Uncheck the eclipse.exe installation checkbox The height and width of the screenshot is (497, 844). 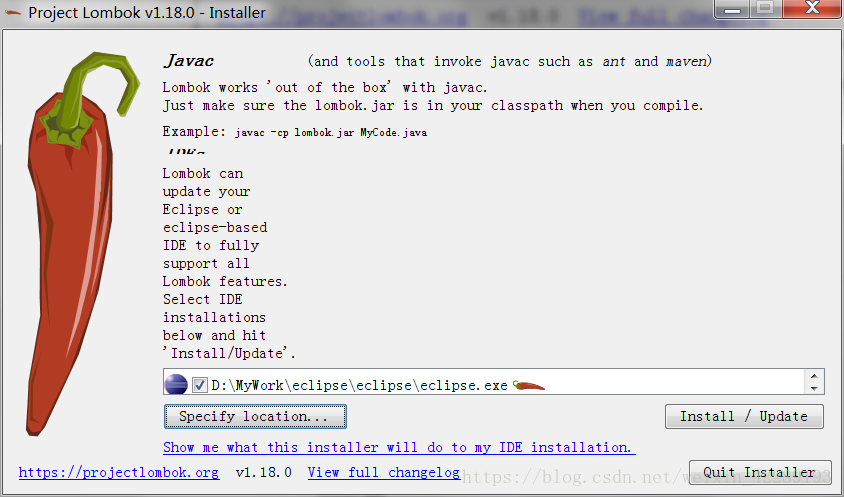pyautogui.click(x=200, y=385)
